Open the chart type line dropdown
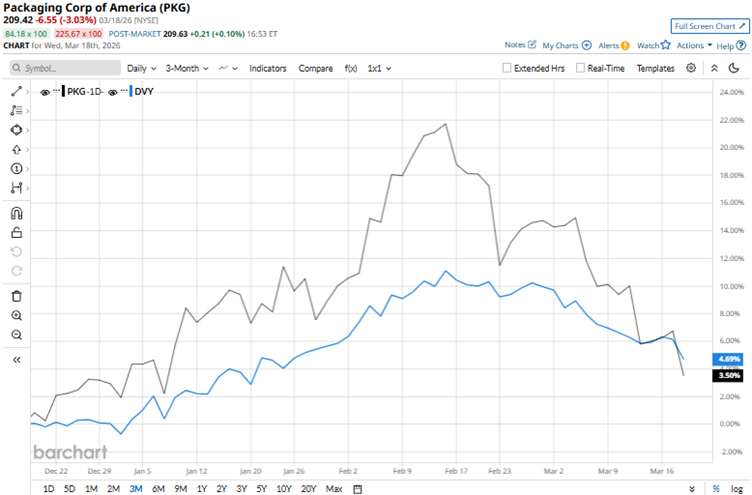The width and height of the screenshot is (752, 495). pyautogui.click(x=228, y=69)
